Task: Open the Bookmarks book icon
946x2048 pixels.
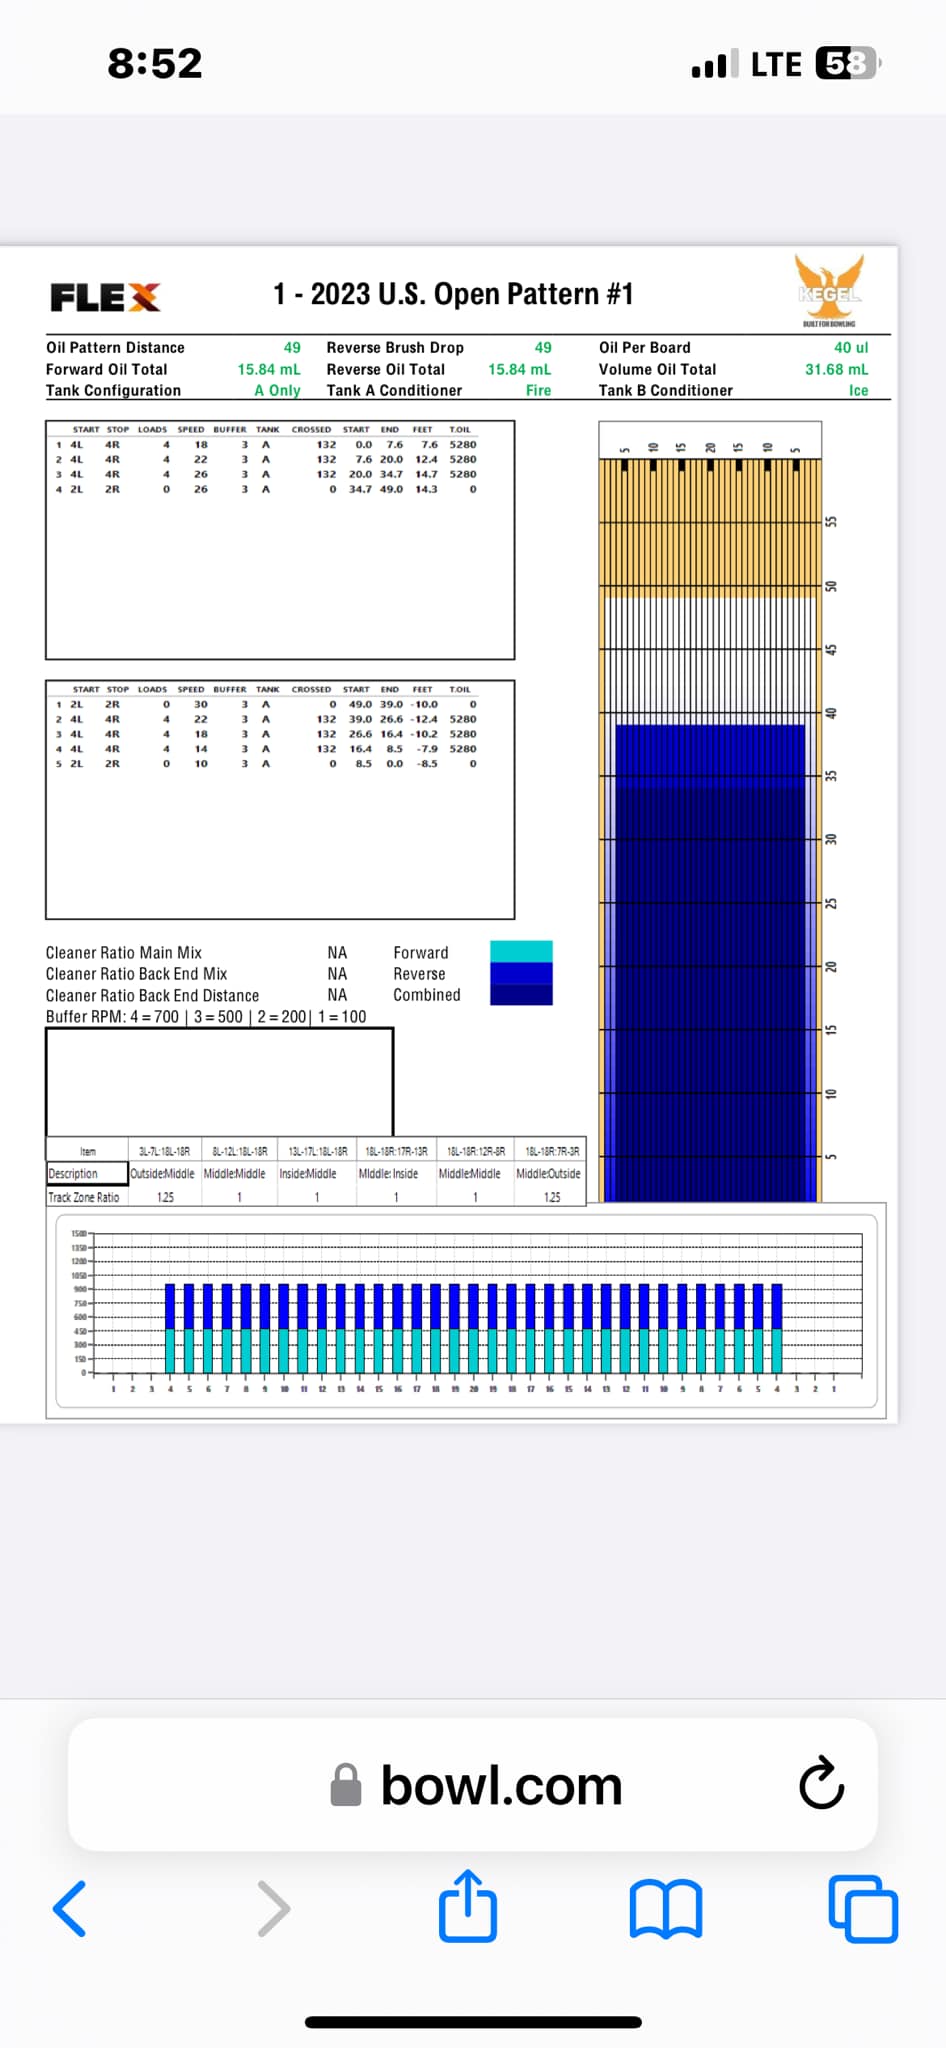Action: click(x=666, y=1908)
